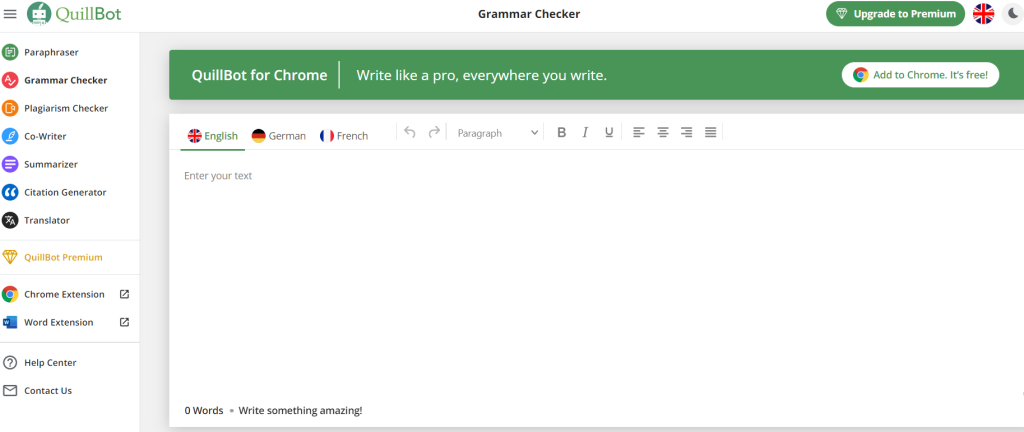Click the Word Extension logo icon
Screen dimensions: 1024x432
(x=10, y=322)
